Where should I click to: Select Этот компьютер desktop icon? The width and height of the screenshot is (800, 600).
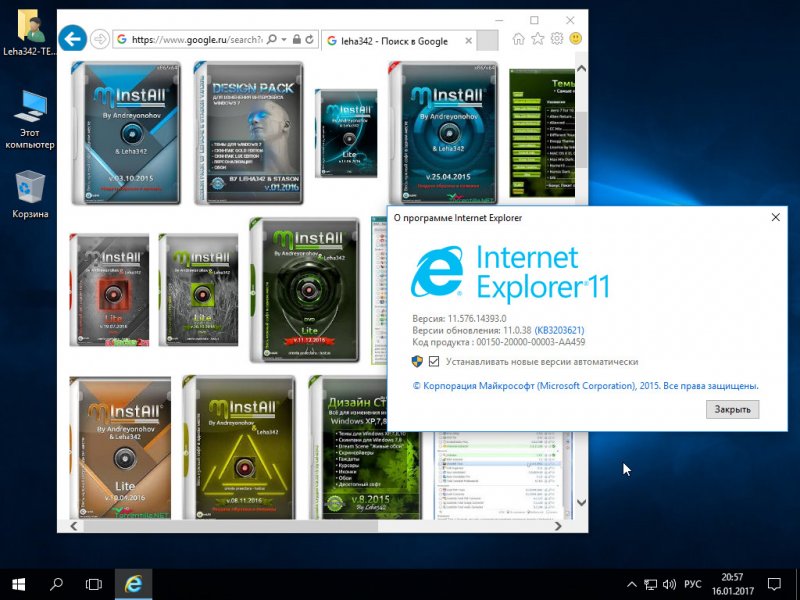click(30, 119)
